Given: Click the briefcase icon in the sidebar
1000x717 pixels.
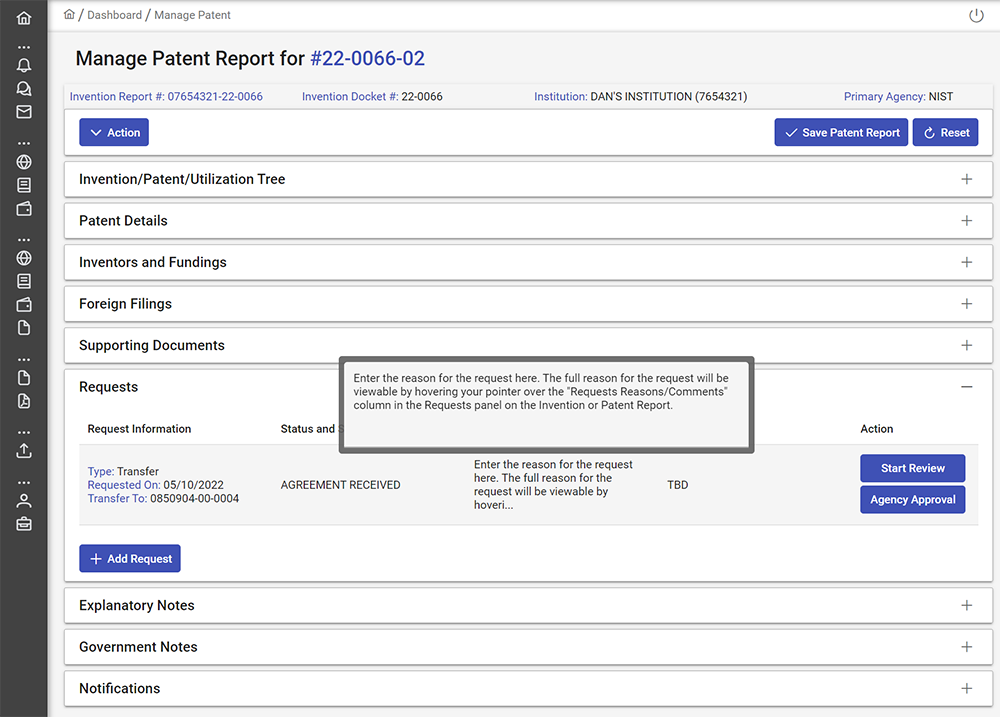Looking at the screenshot, I should click(x=24, y=523).
